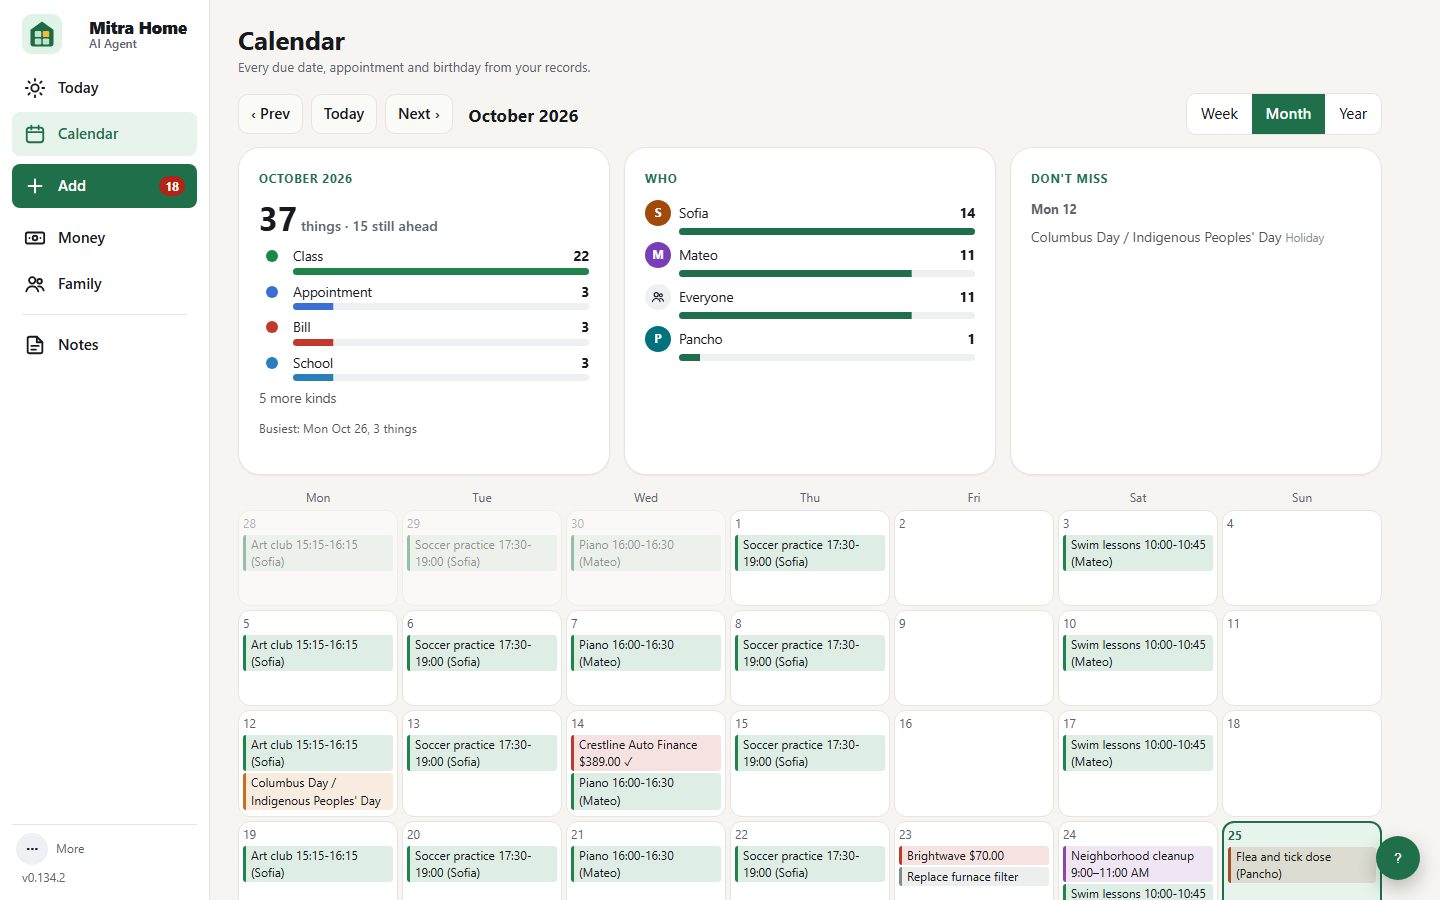Switch to Year view

pyautogui.click(x=1353, y=114)
